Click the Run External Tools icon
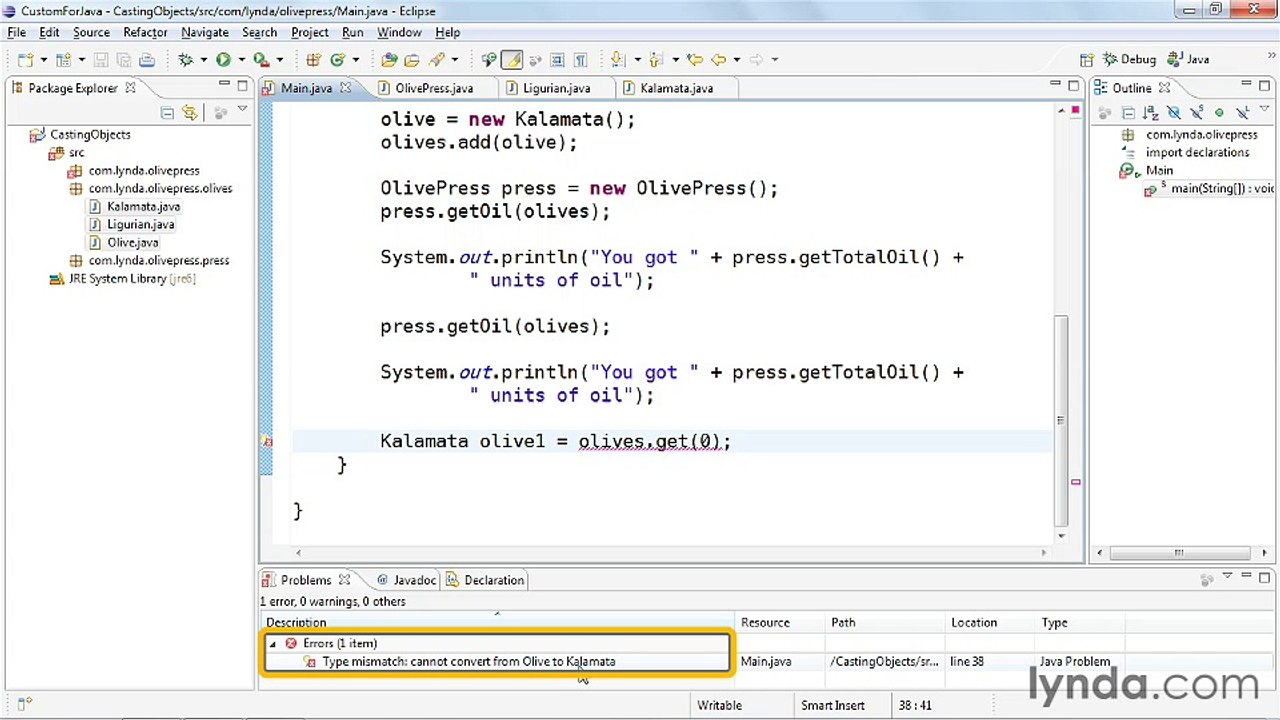 tap(261, 60)
